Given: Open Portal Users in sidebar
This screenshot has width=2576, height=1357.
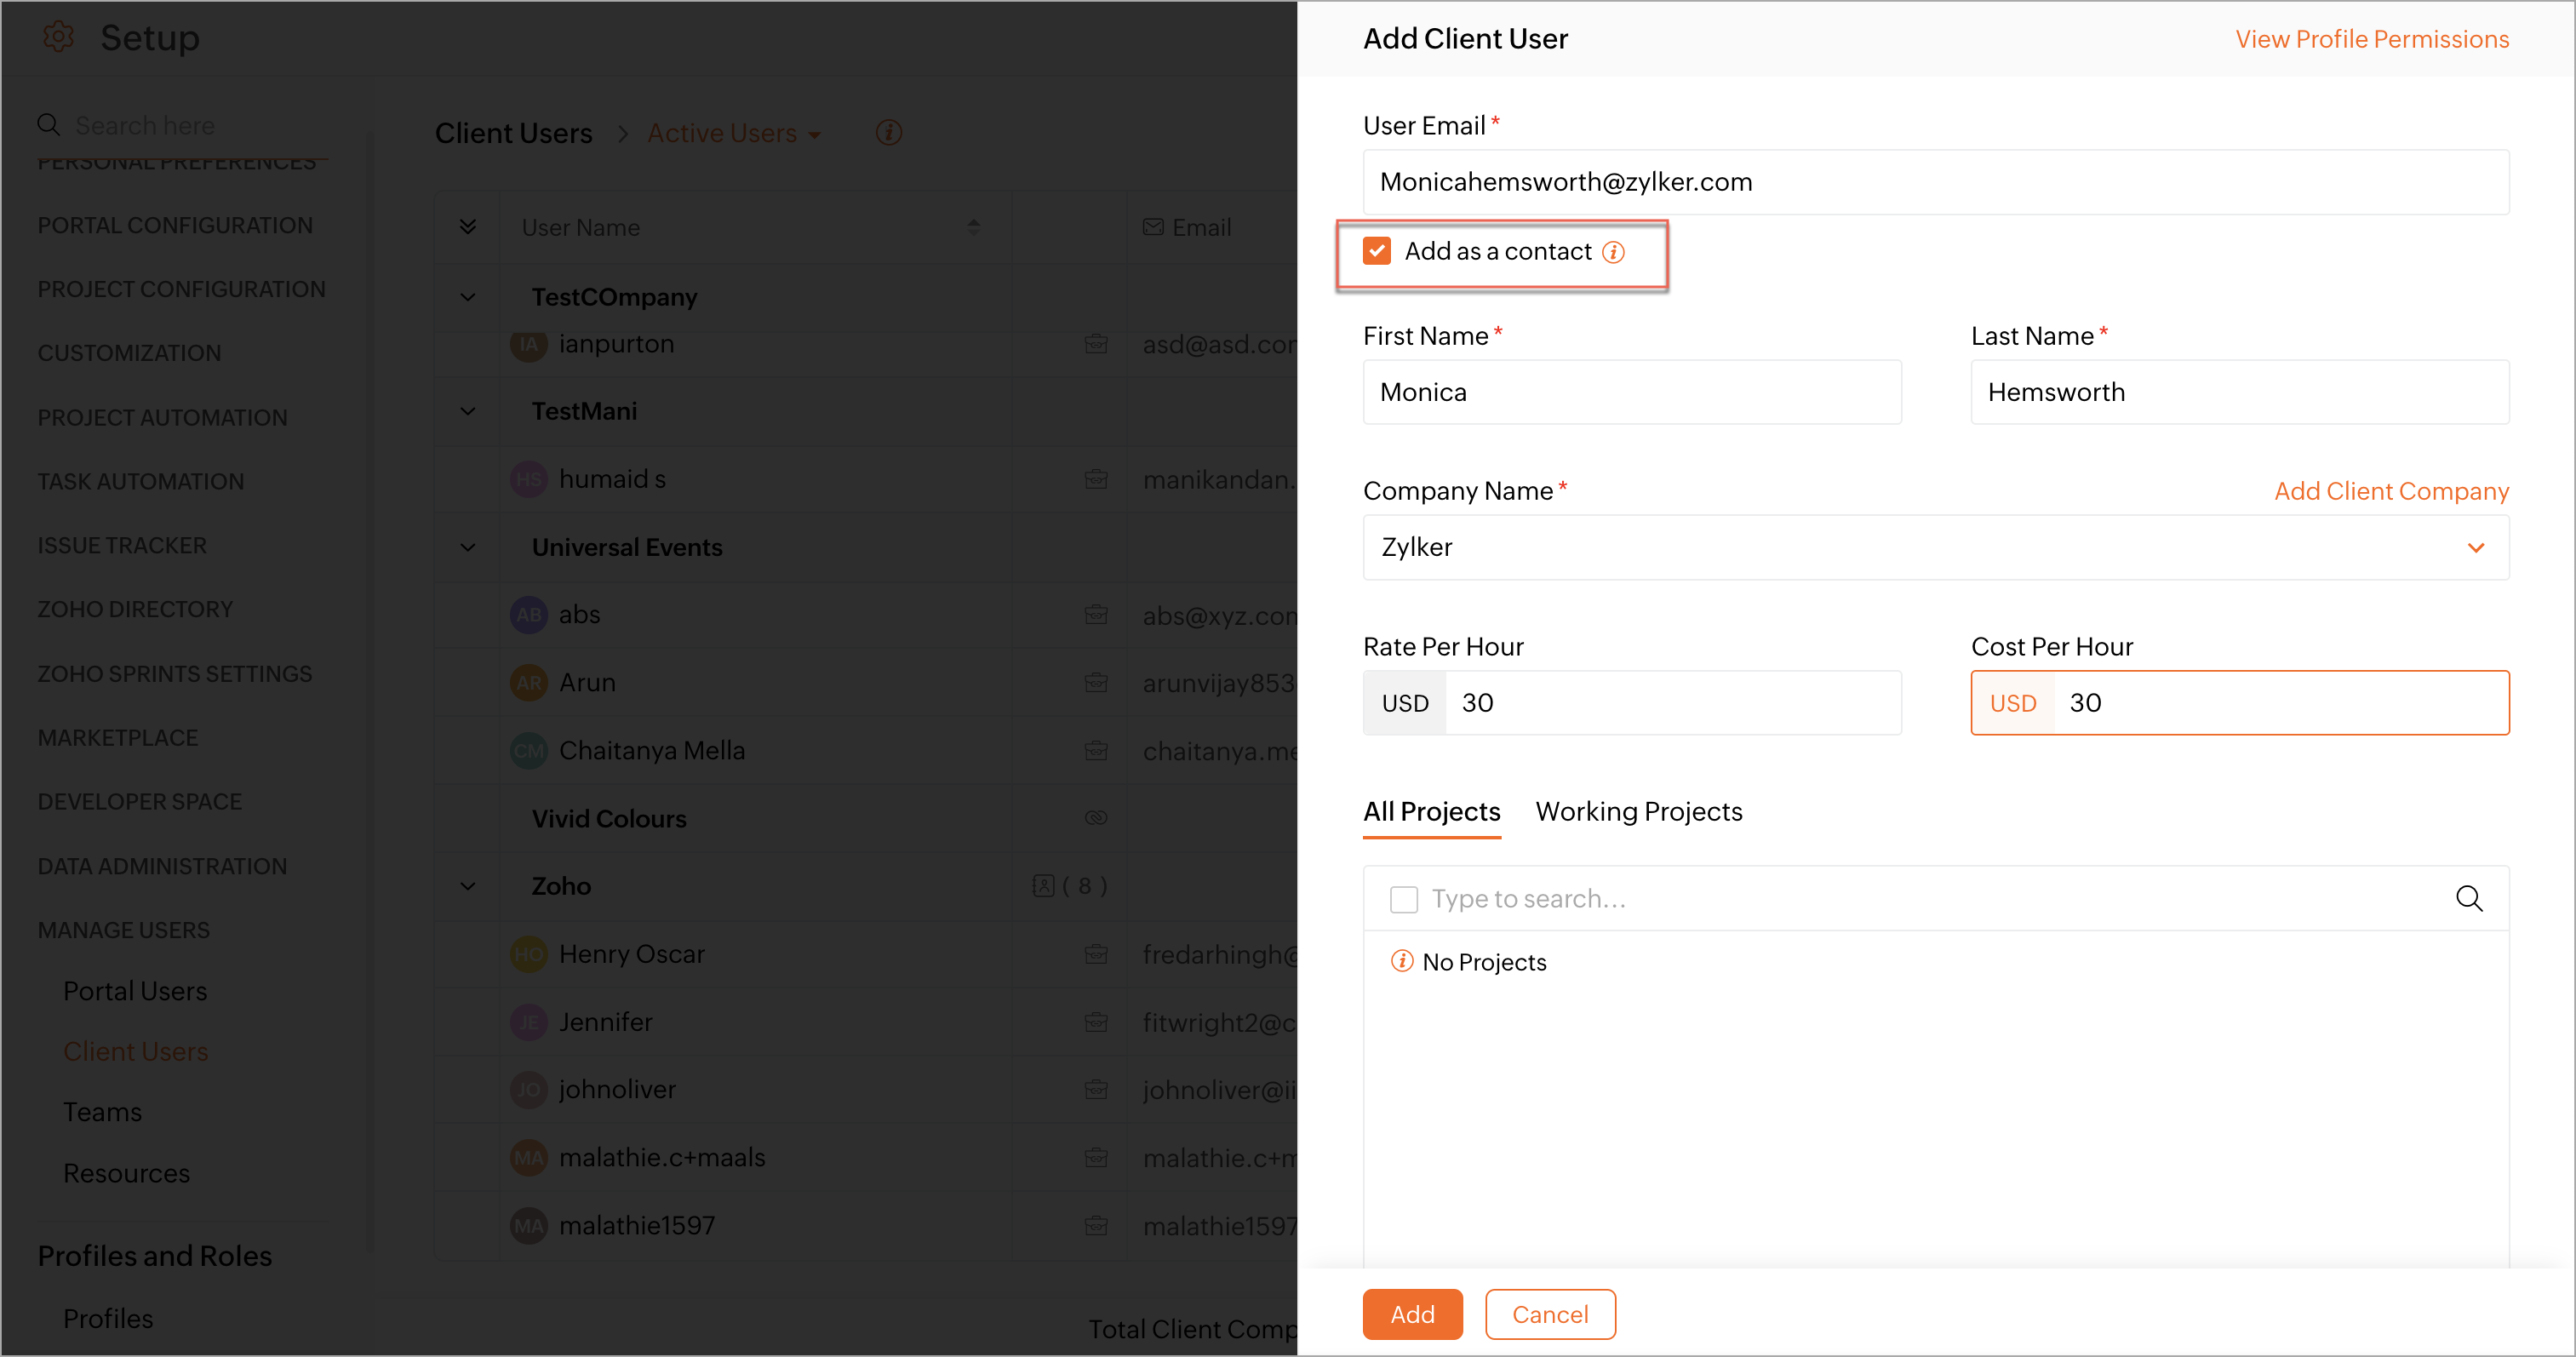Looking at the screenshot, I should click(135, 990).
